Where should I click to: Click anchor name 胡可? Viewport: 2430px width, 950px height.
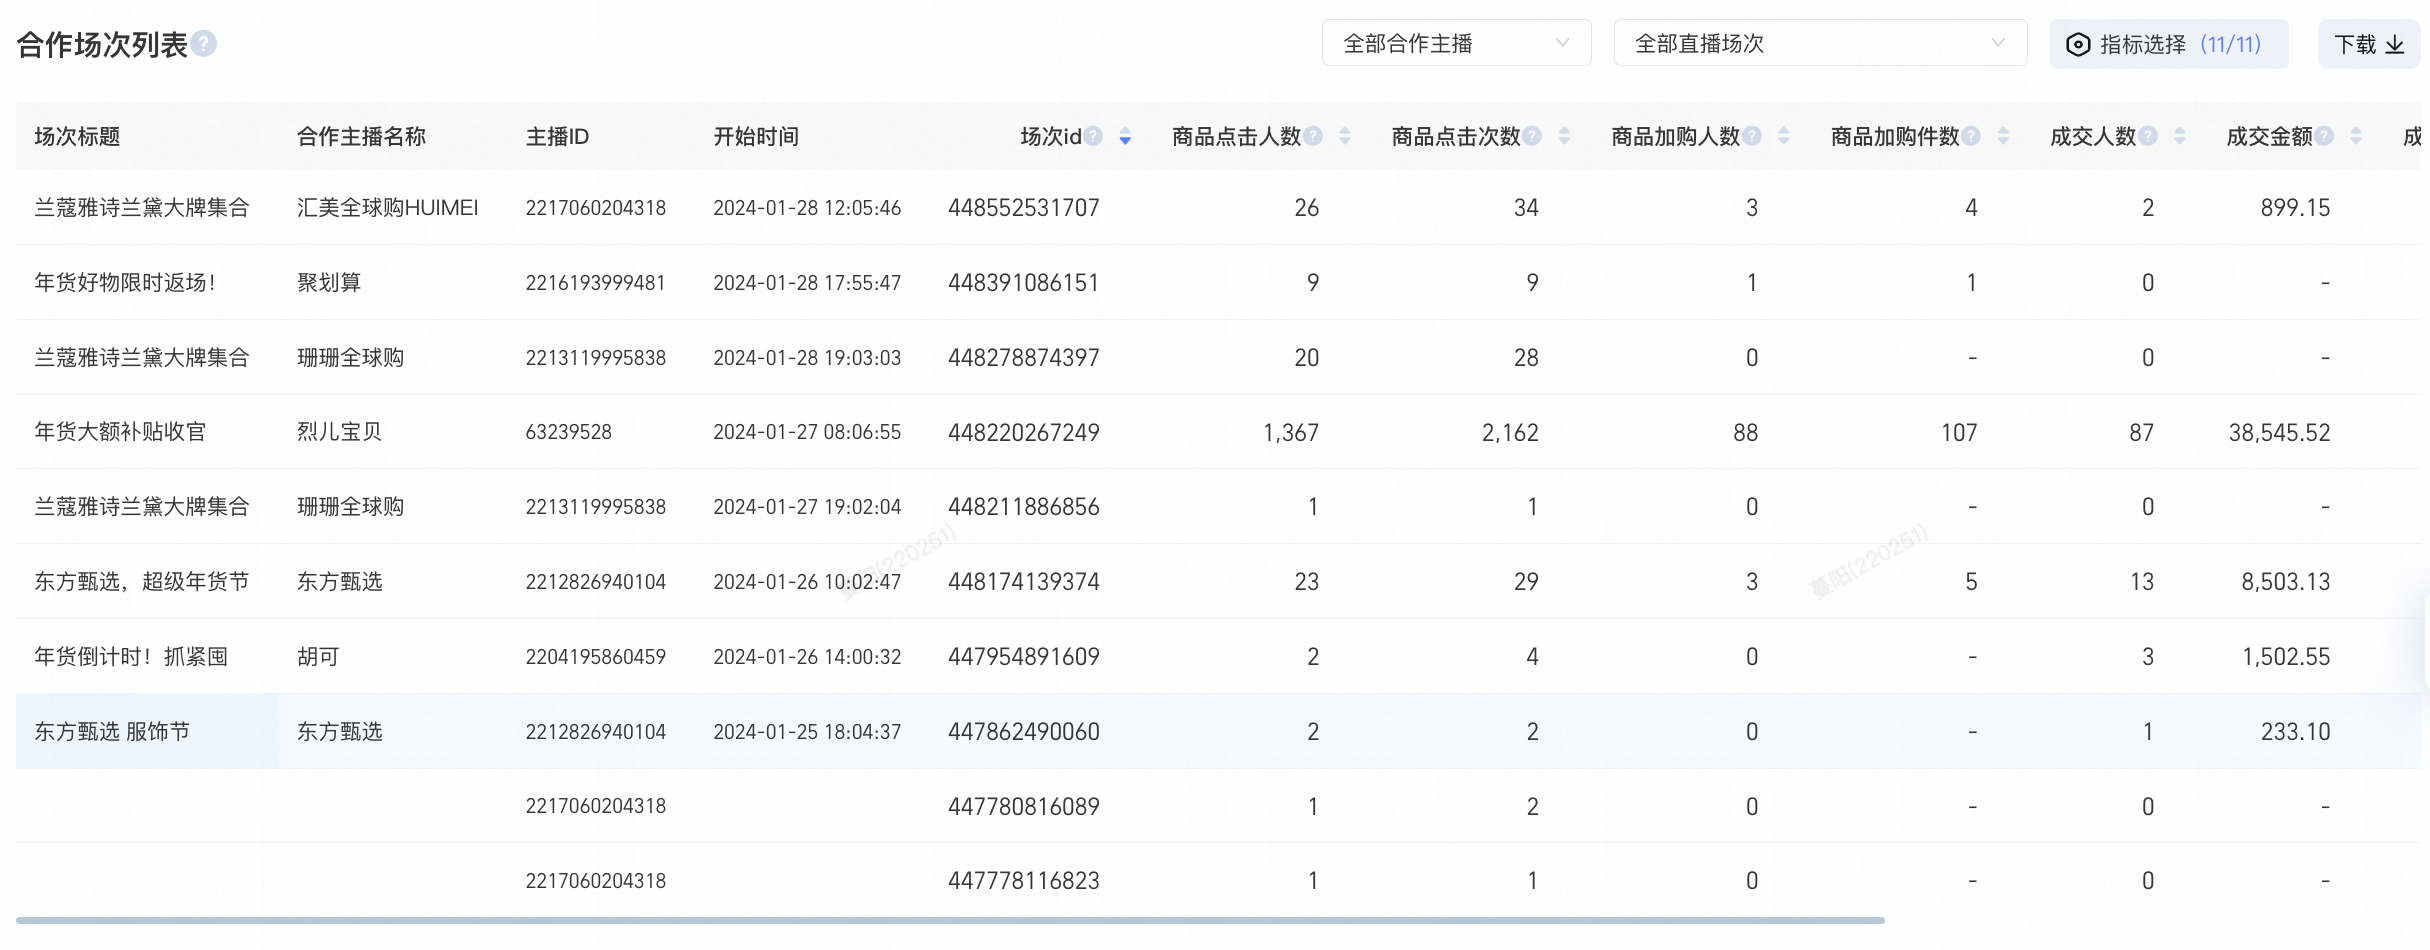[x=318, y=657]
